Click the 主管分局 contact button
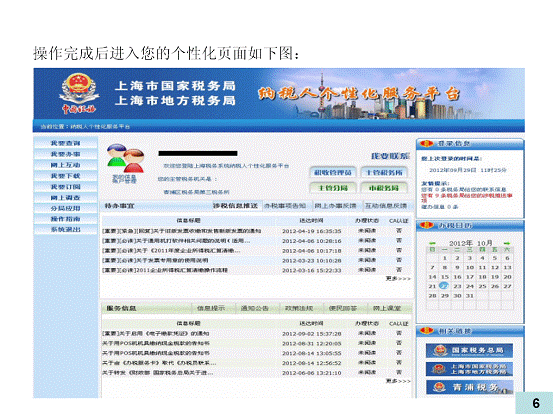553x414 pixels. click(x=333, y=188)
